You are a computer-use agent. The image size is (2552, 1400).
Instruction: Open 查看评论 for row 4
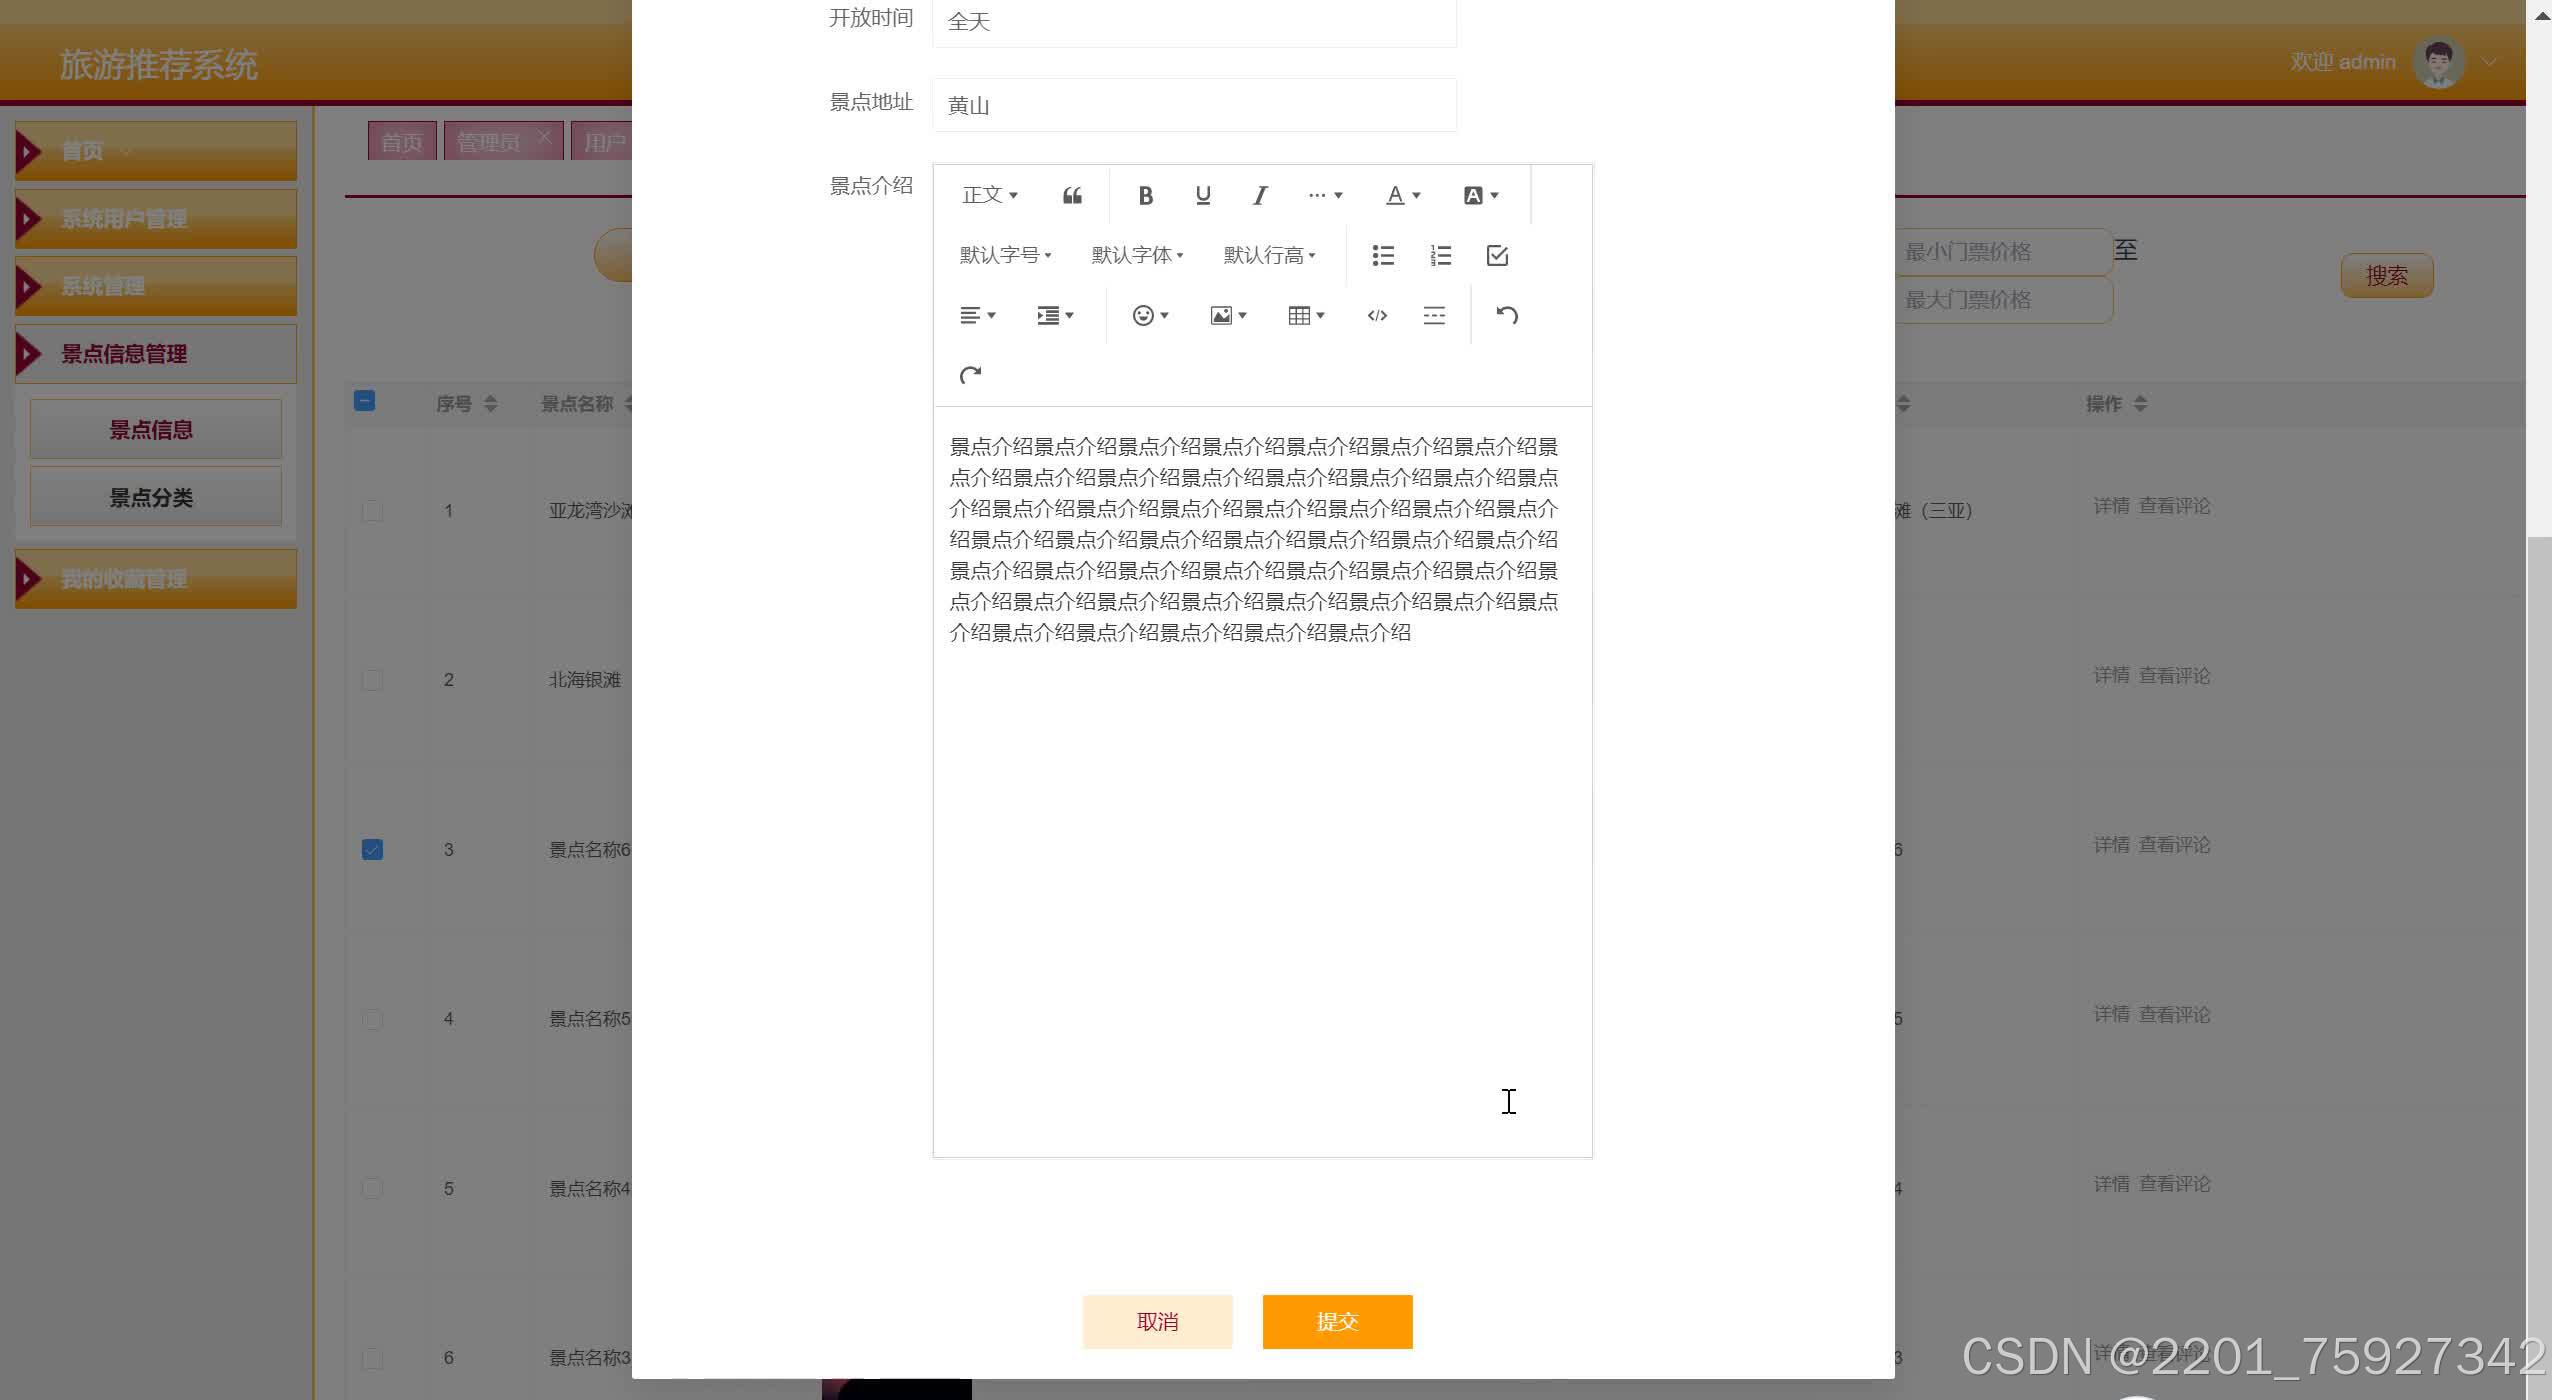2174,1015
